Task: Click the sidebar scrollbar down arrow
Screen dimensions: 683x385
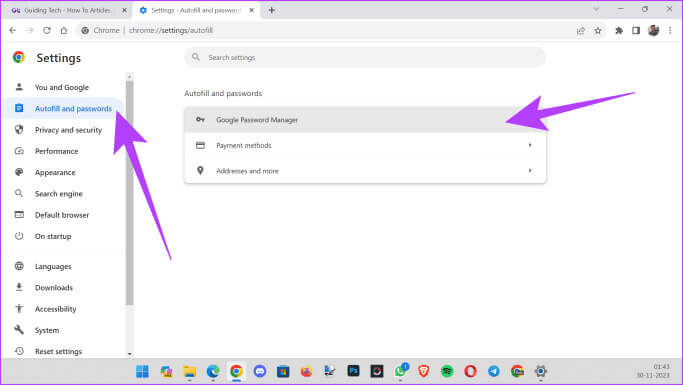Action: pos(129,354)
